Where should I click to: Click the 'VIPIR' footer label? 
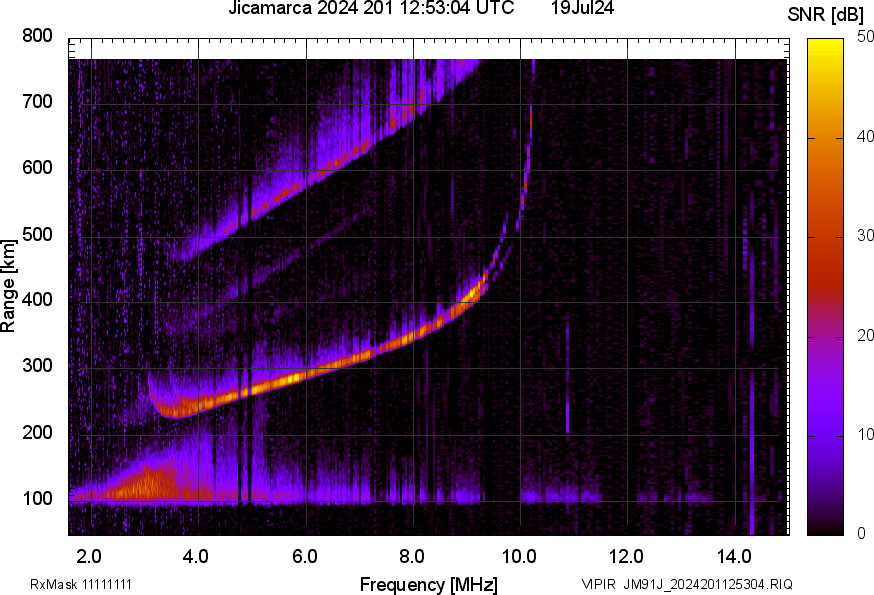[x=599, y=584]
